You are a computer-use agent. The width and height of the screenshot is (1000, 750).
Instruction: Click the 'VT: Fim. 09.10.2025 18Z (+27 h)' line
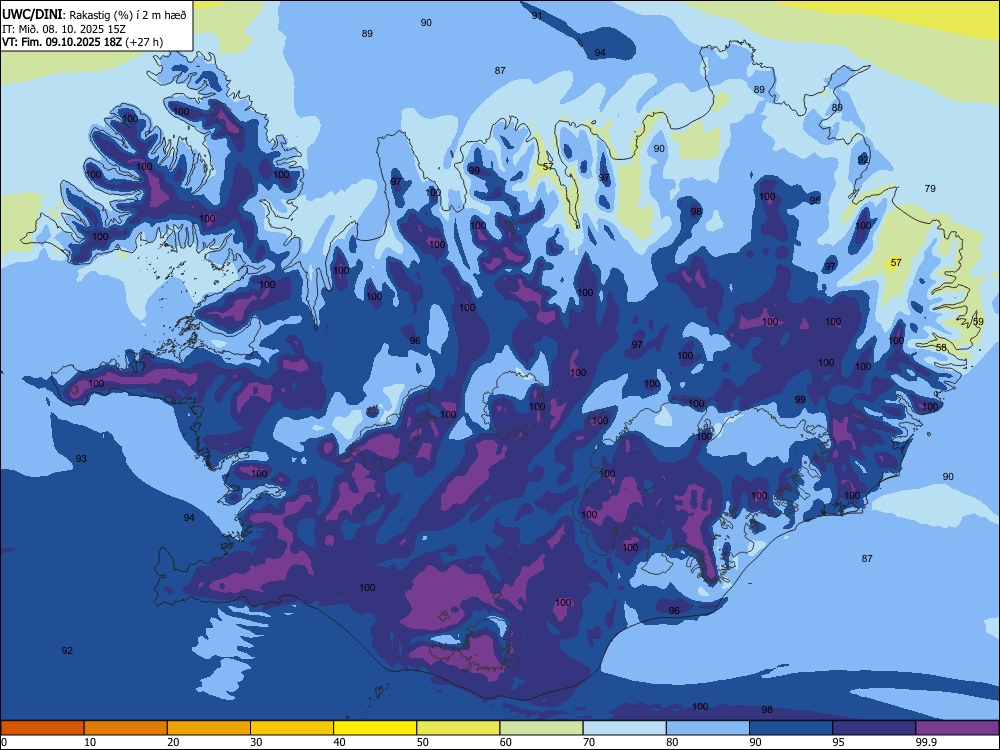coord(82,42)
